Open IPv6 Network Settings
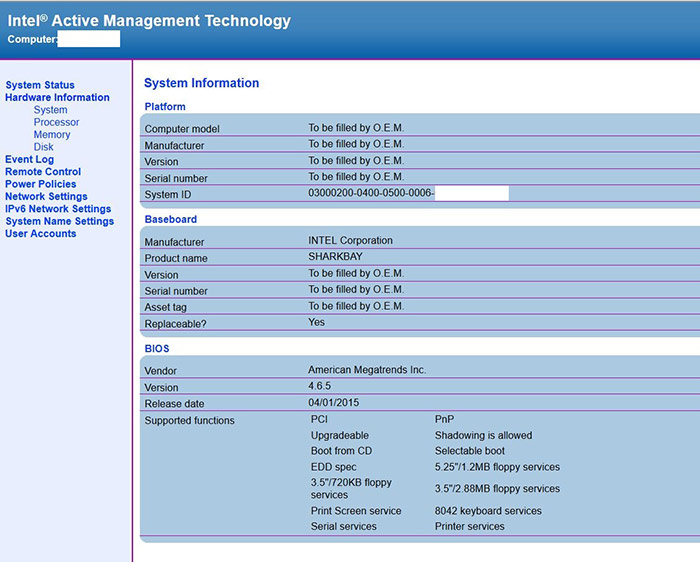This screenshot has height=562, width=700. coord(58,209)
